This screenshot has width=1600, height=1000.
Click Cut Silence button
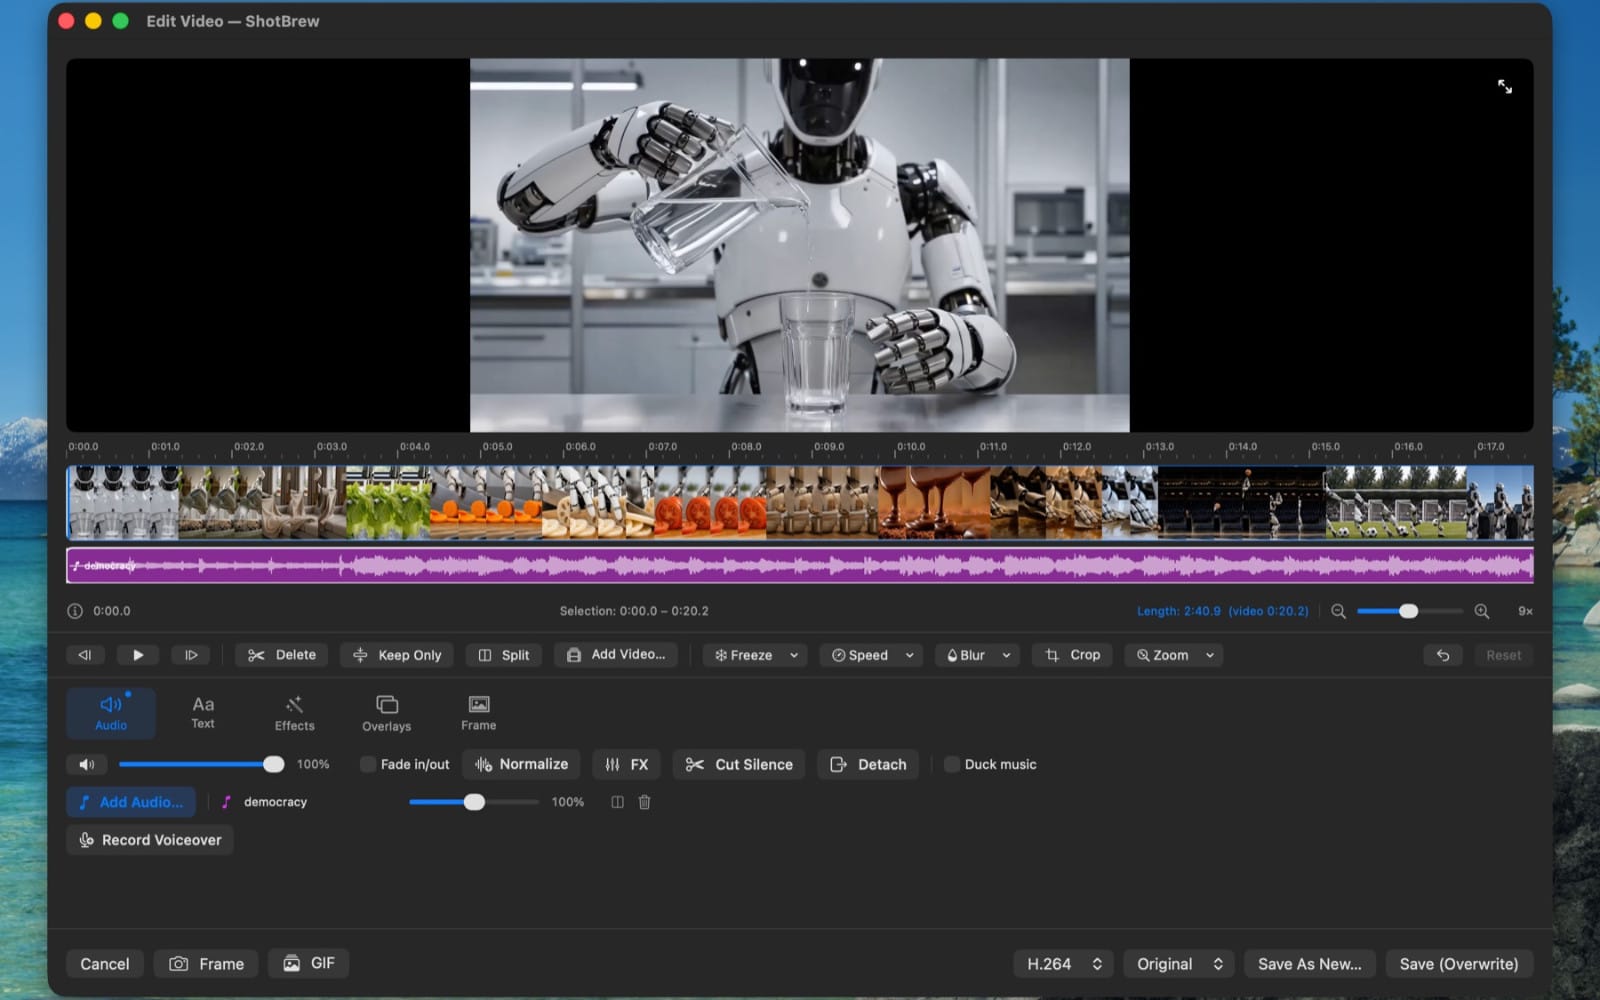pyautogui.click(x=738, y=764)
